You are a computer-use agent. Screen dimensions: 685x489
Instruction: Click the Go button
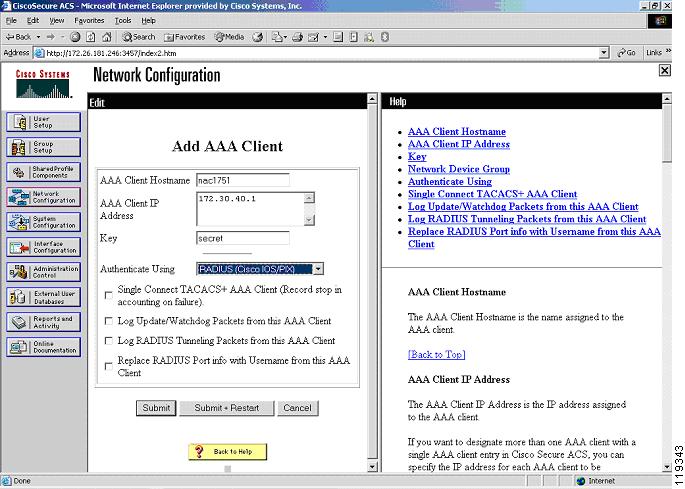coord(626,53)
